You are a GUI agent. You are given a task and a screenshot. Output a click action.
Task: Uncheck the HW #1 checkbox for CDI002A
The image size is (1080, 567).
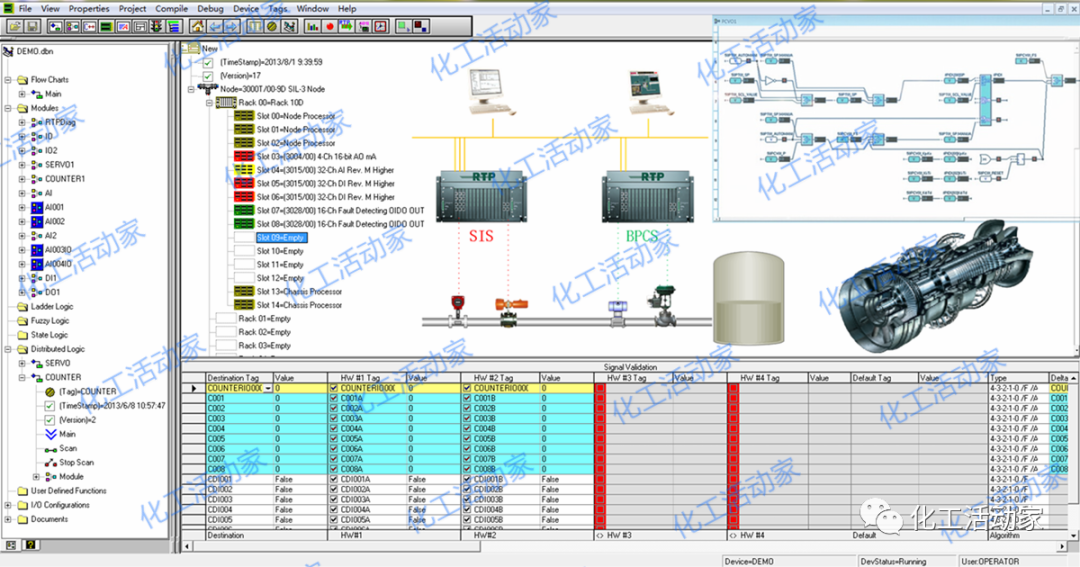pos(334,489)
